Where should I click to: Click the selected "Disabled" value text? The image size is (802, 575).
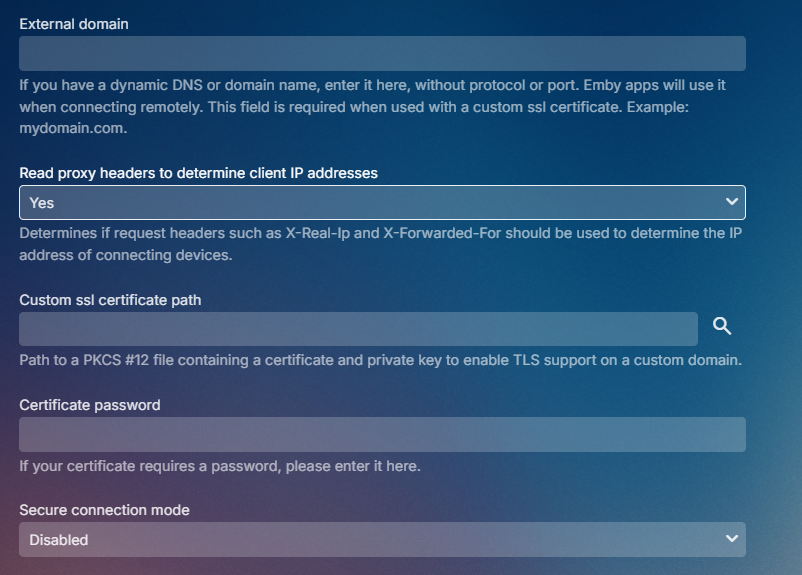click(x=59, y=540)
